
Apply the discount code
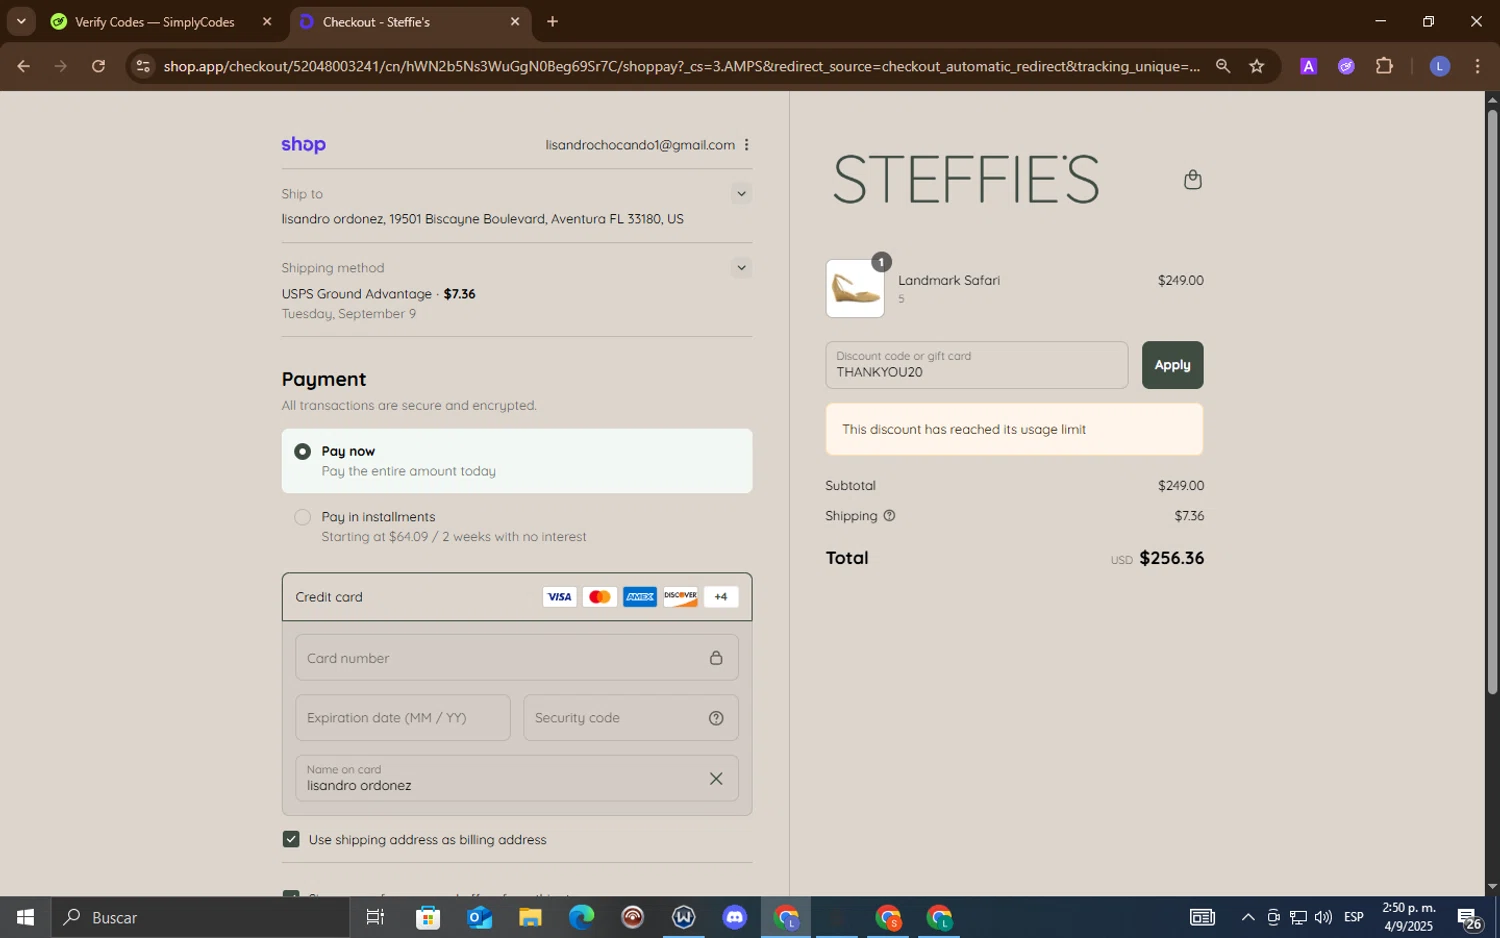point(1172,365)
